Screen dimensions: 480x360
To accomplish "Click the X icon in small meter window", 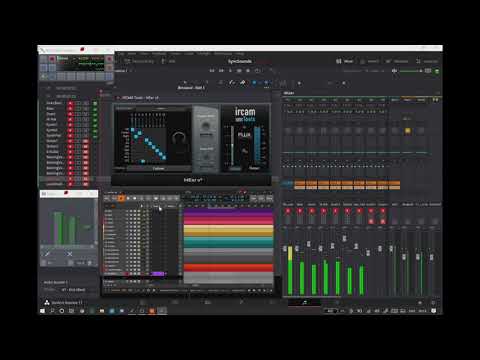I will point(70,254).
